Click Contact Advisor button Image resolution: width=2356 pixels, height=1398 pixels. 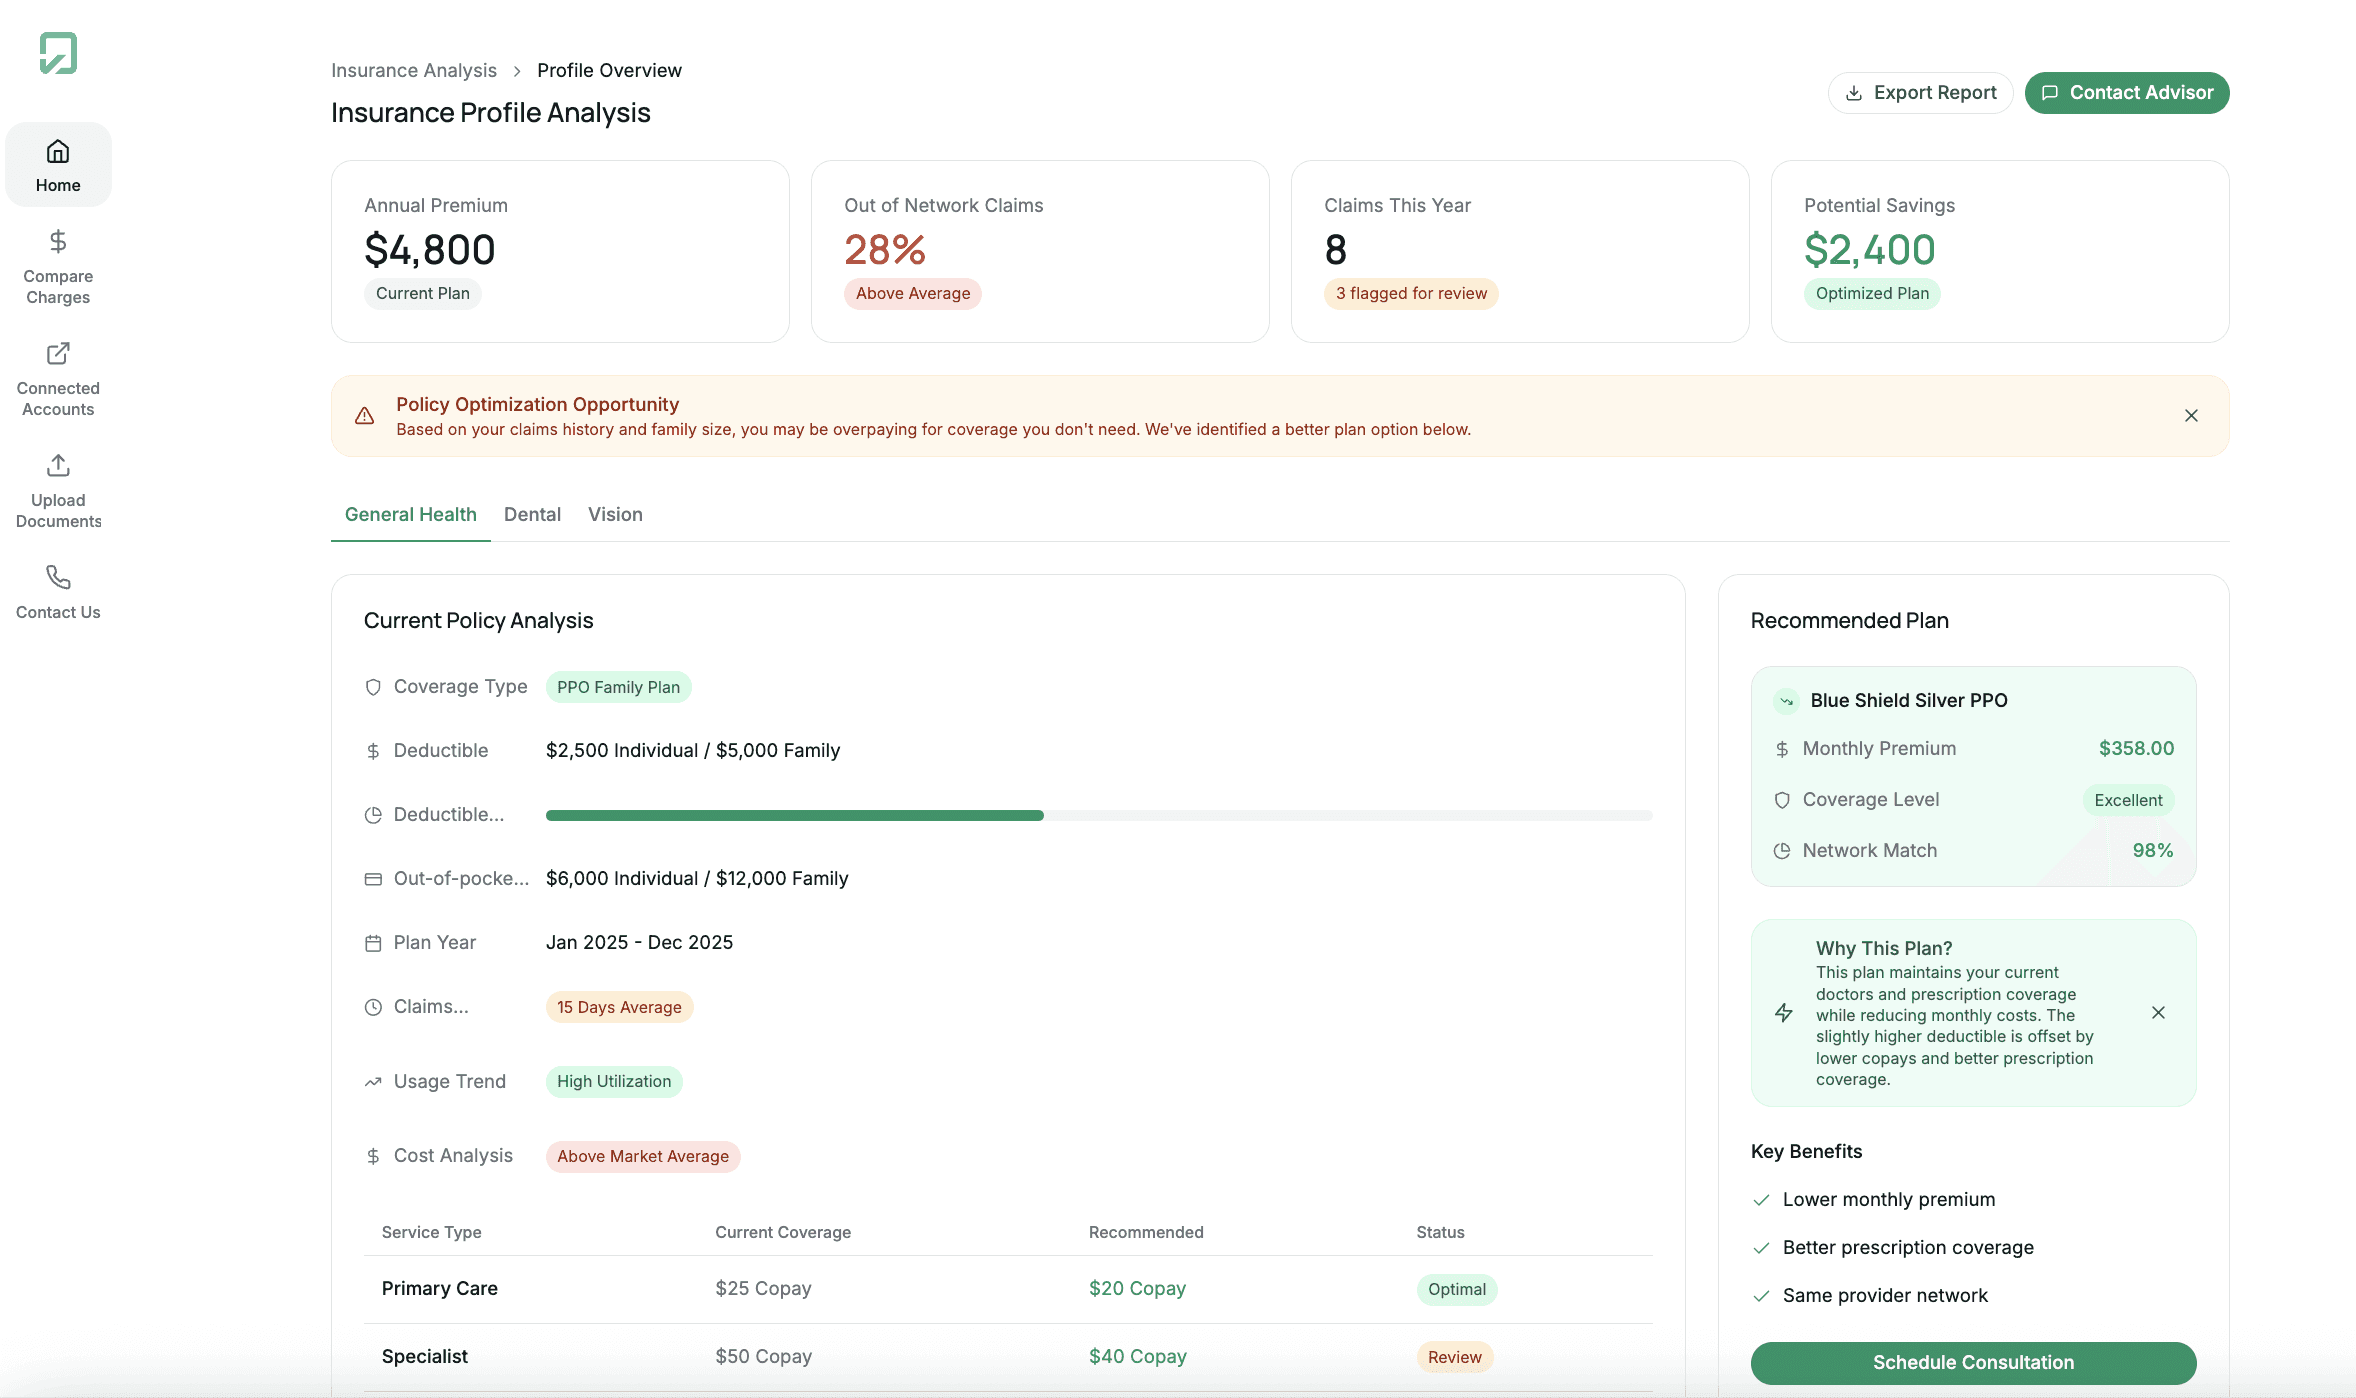2127,93
